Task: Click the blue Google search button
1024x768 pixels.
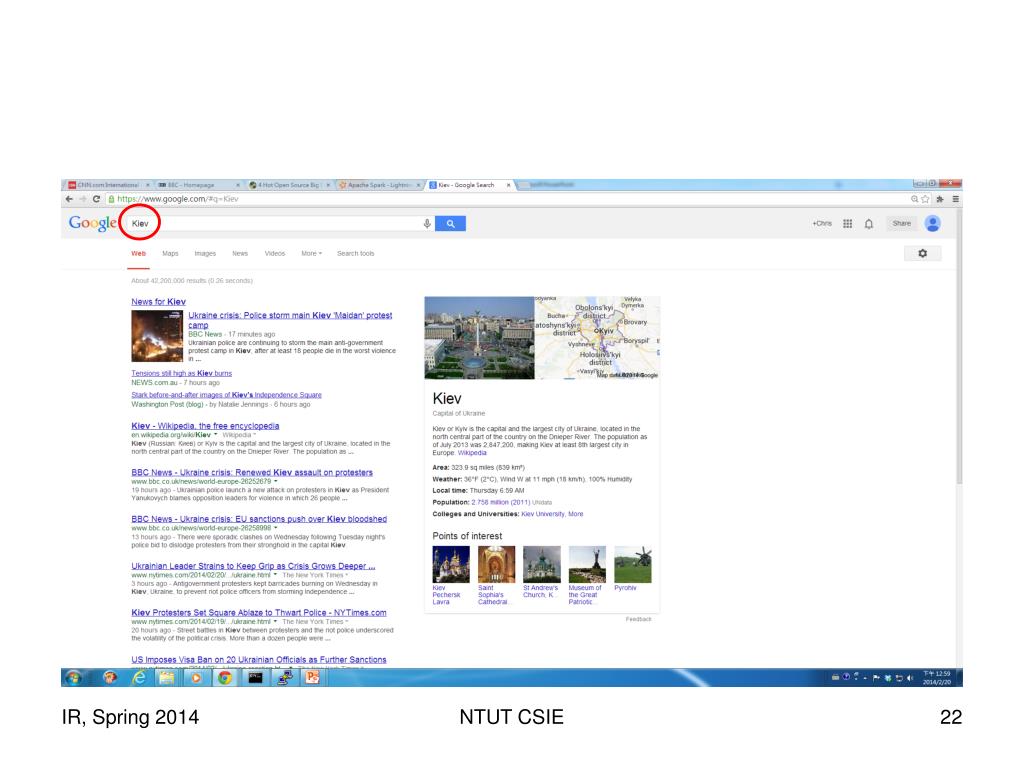Action: coord(450,223)
